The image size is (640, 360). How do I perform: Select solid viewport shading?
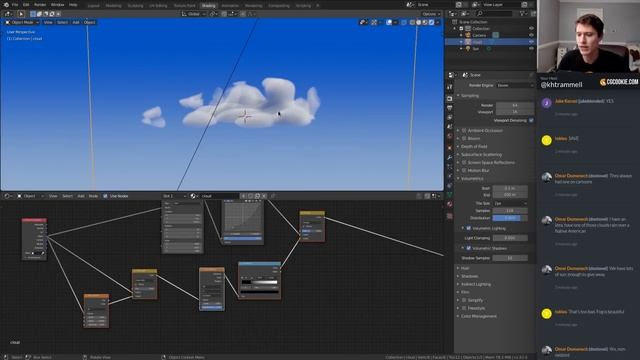click(418, 22)
